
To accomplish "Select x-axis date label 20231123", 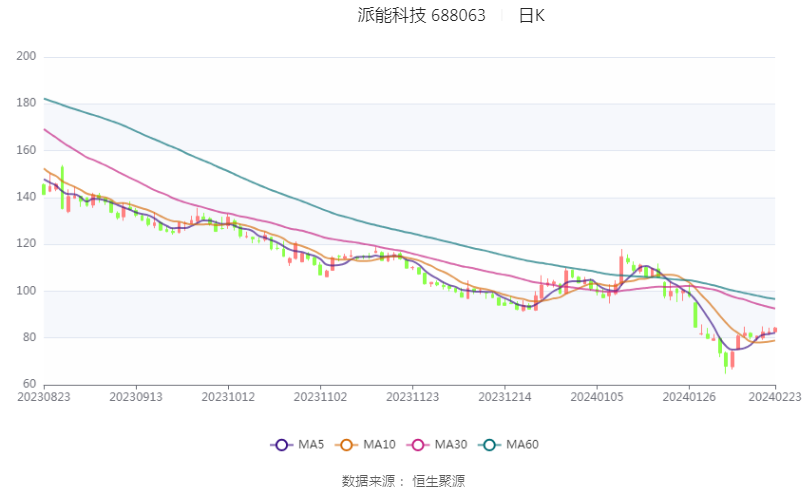I will click(x=412, y=397).
